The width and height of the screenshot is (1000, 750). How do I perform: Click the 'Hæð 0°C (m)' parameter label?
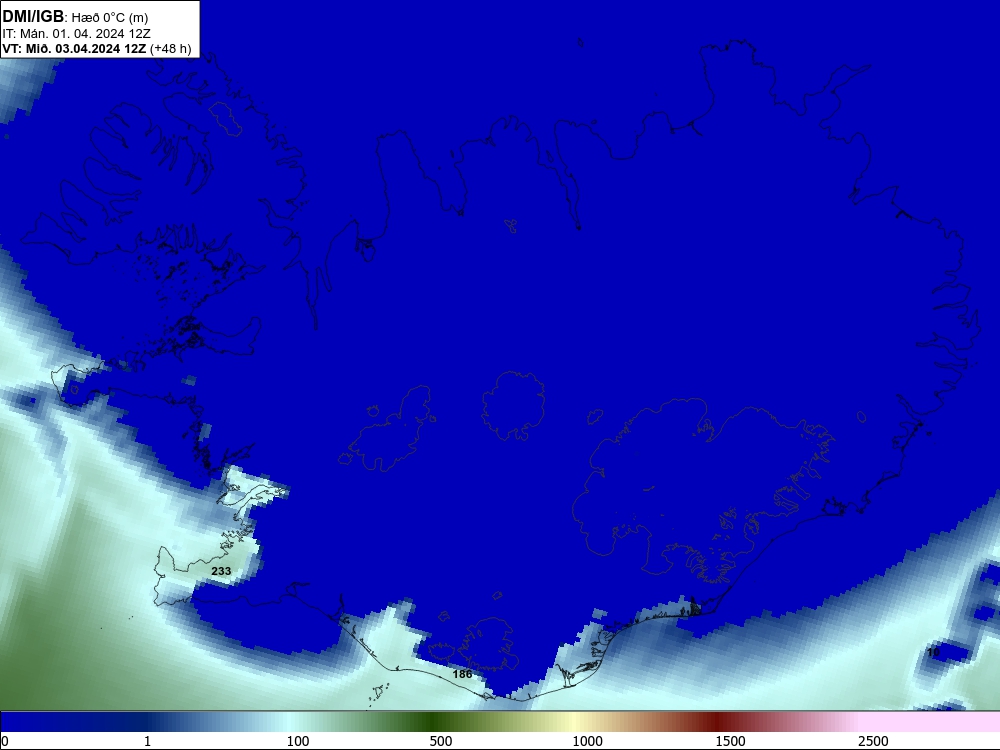[110, 17]
